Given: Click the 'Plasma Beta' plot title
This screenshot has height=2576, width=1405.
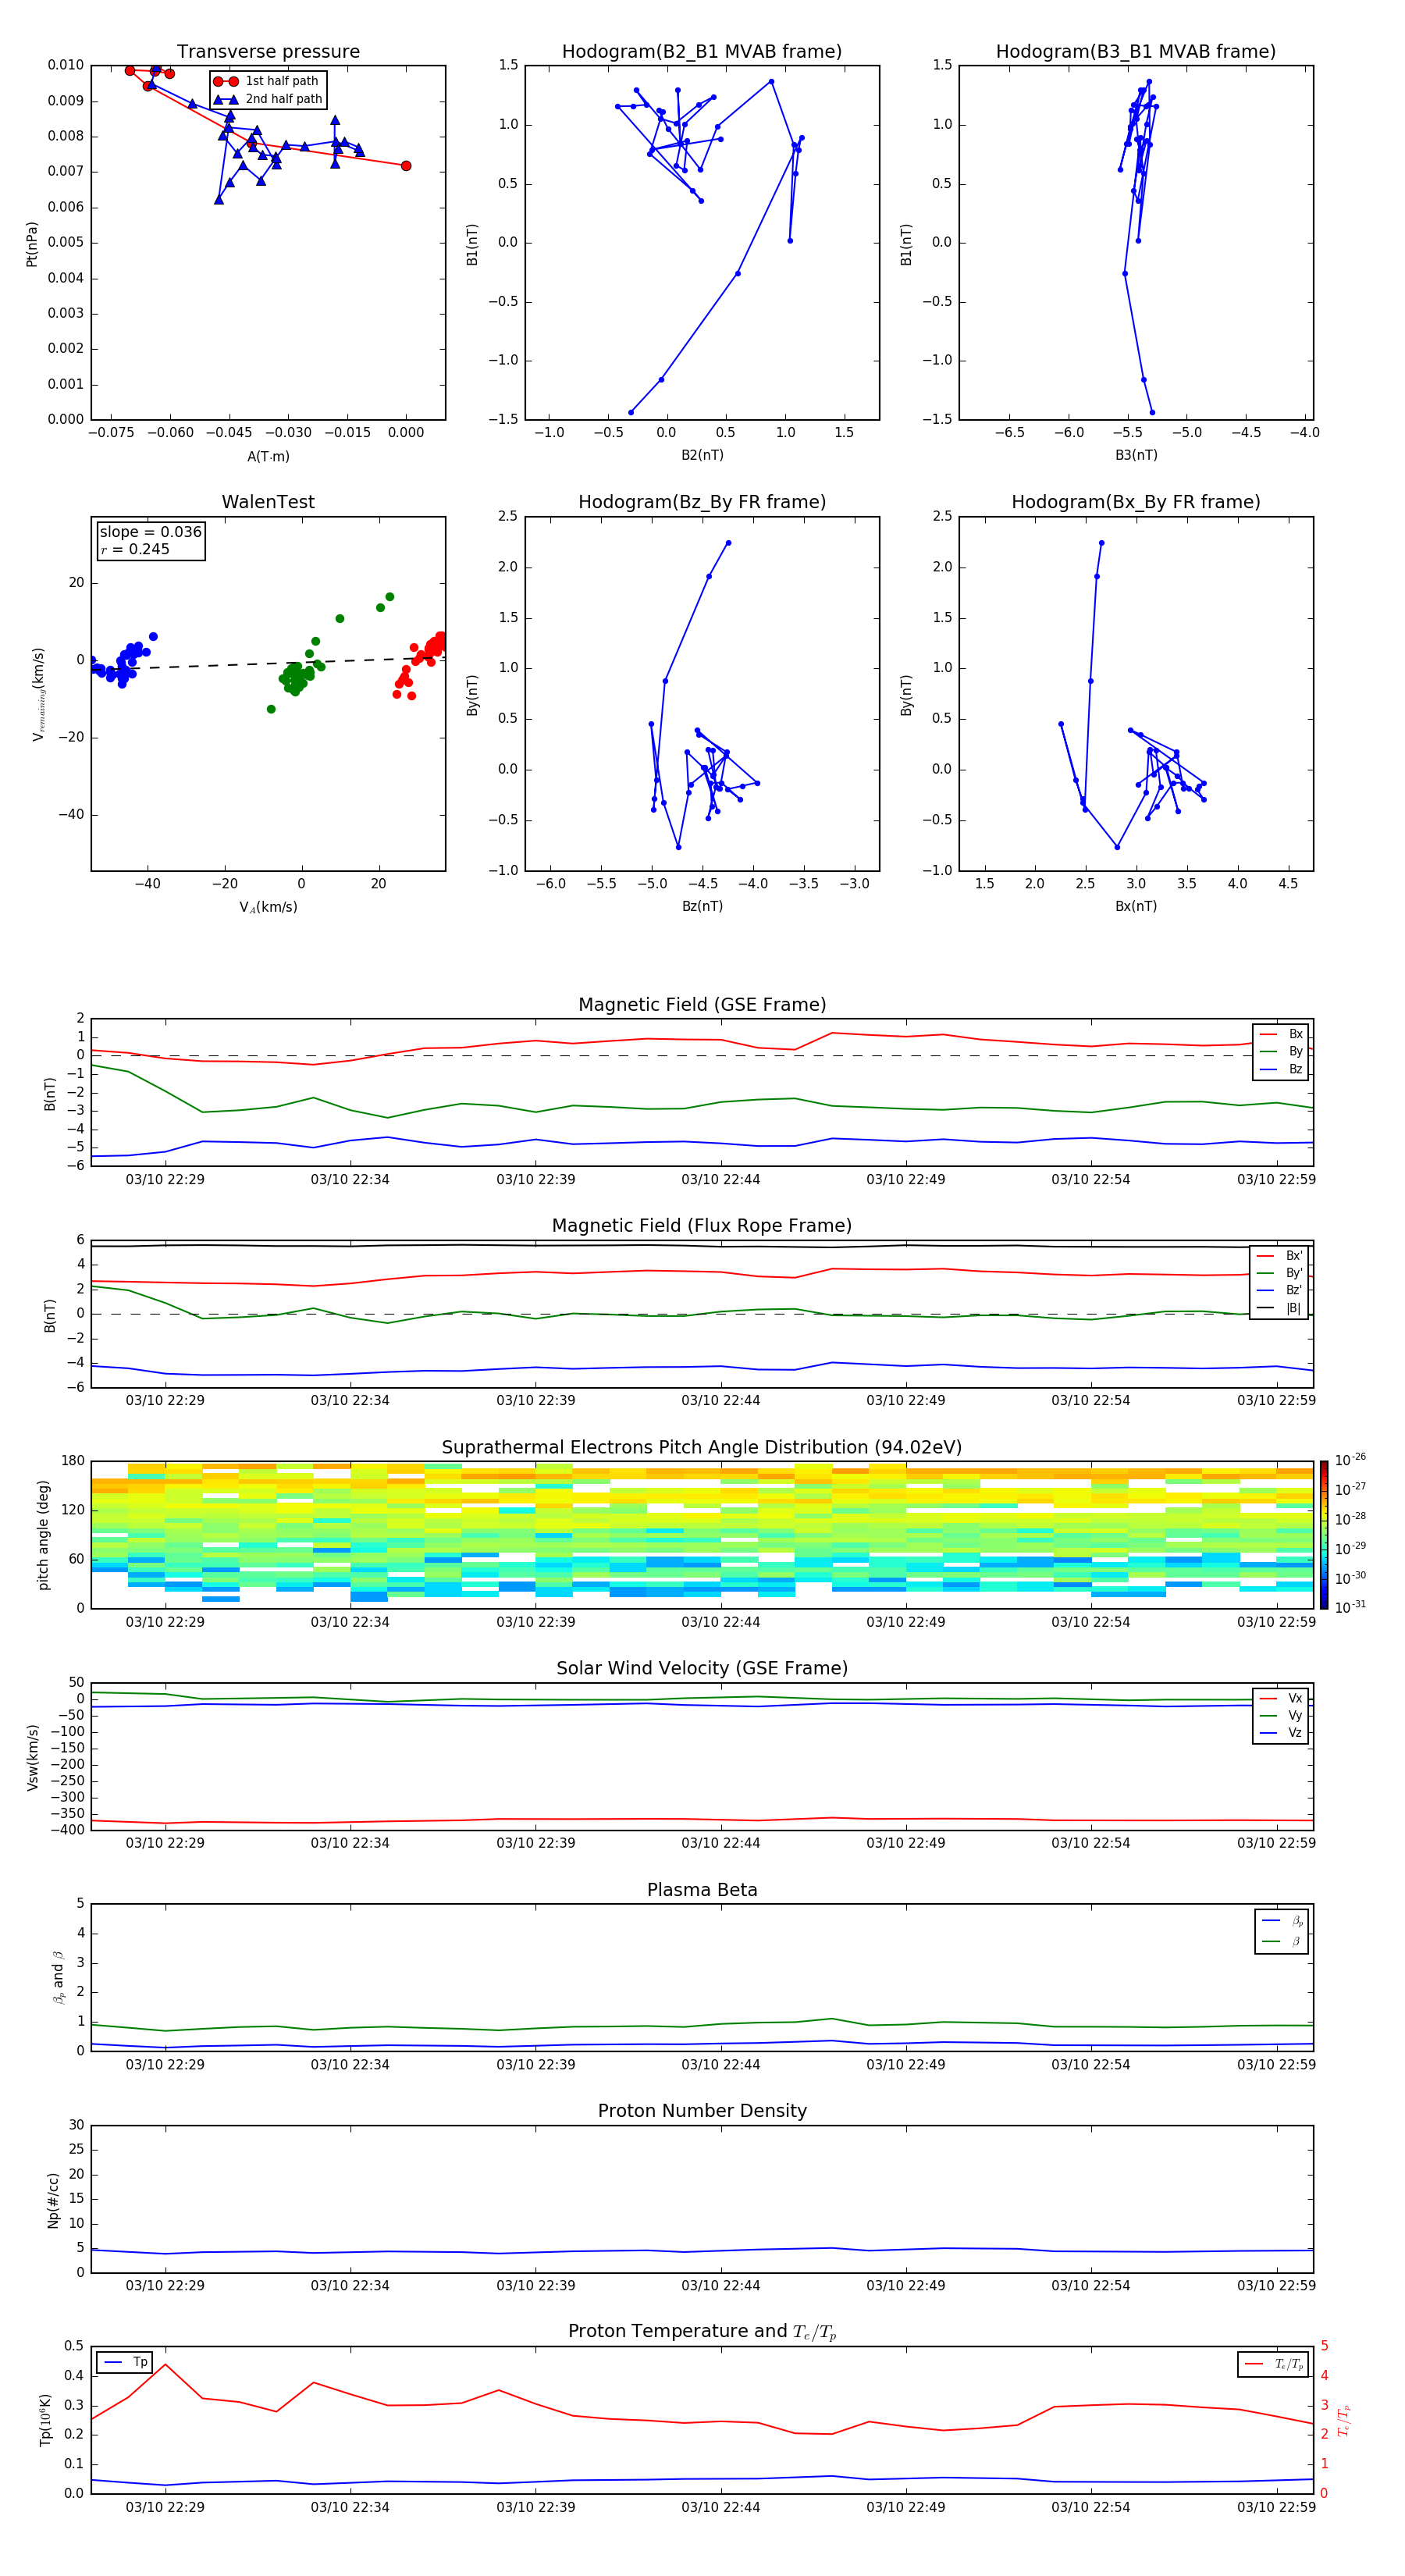Looking at the screenshot, I should click(702, 1891).
